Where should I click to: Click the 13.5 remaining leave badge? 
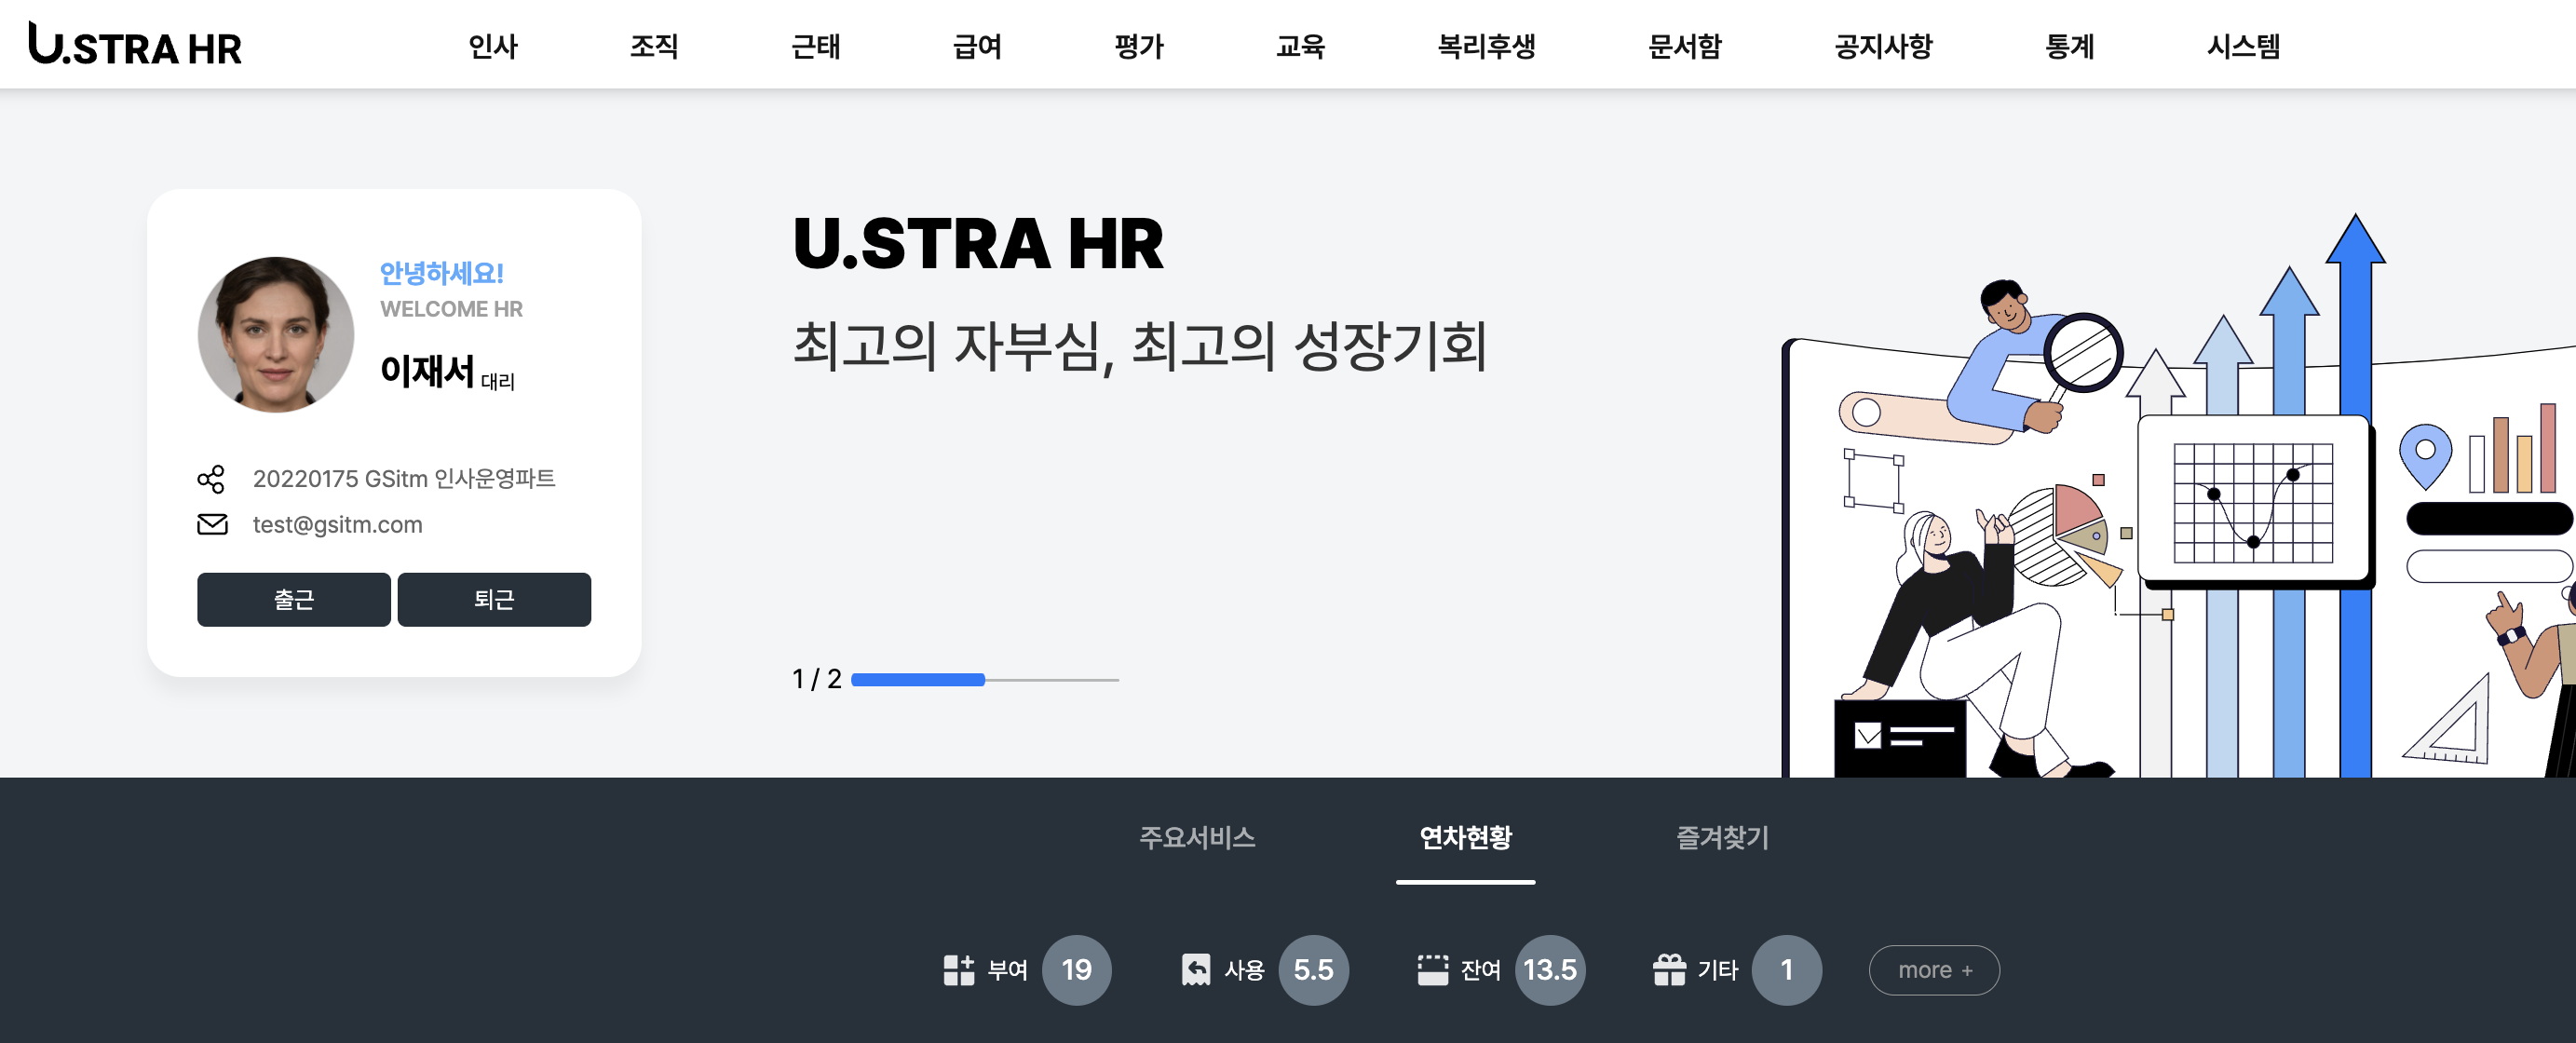click(x=1550, y=969)
